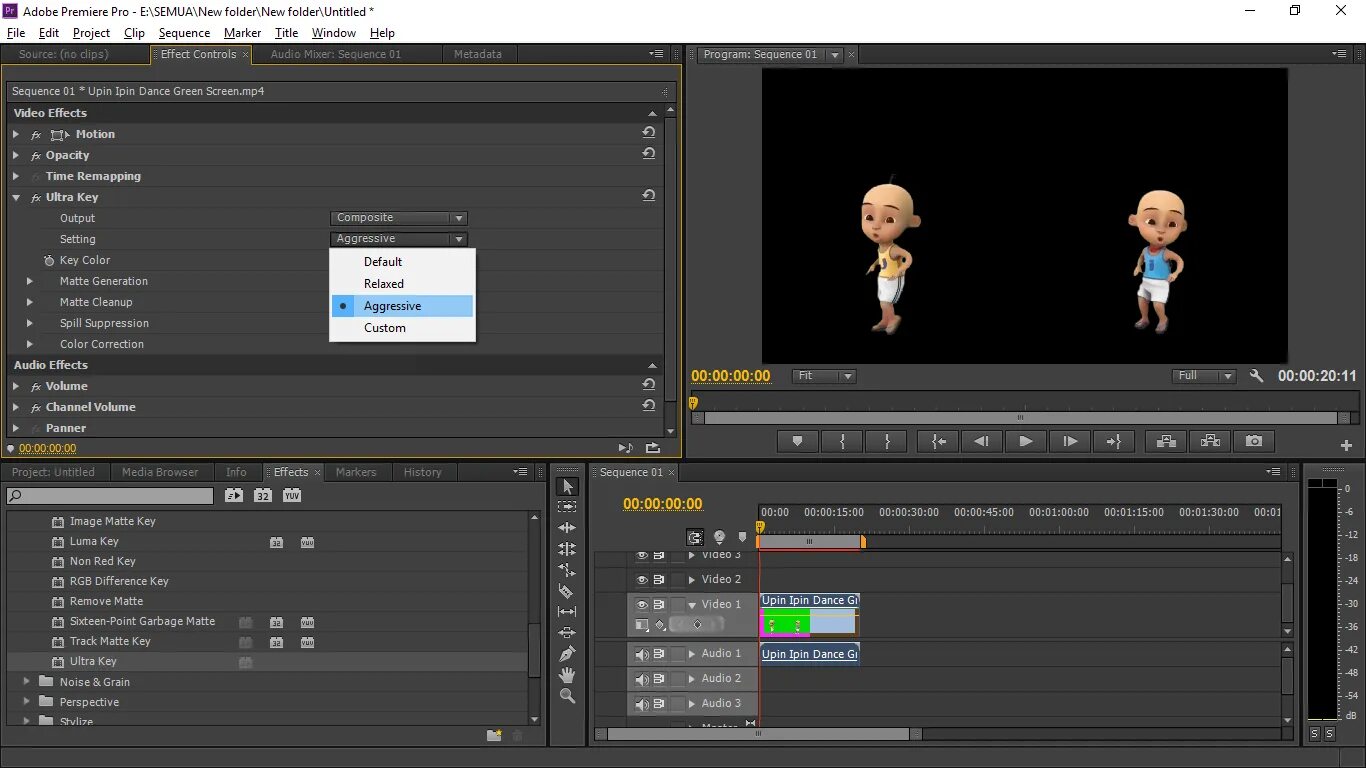1366x768 pixels.
Task: Reset the Ultra Key effect
Action: pos(649,196)
